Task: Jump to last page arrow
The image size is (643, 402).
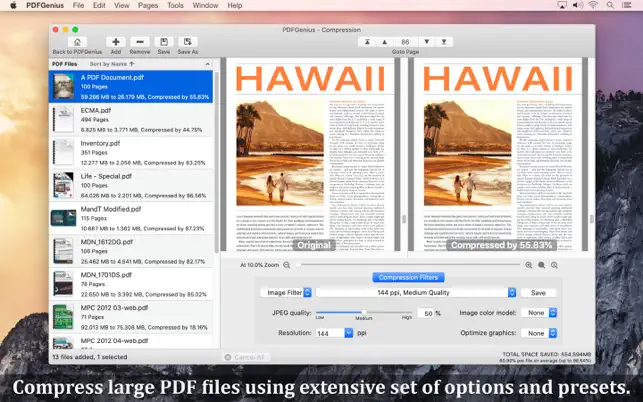Action: click(444, 42)
